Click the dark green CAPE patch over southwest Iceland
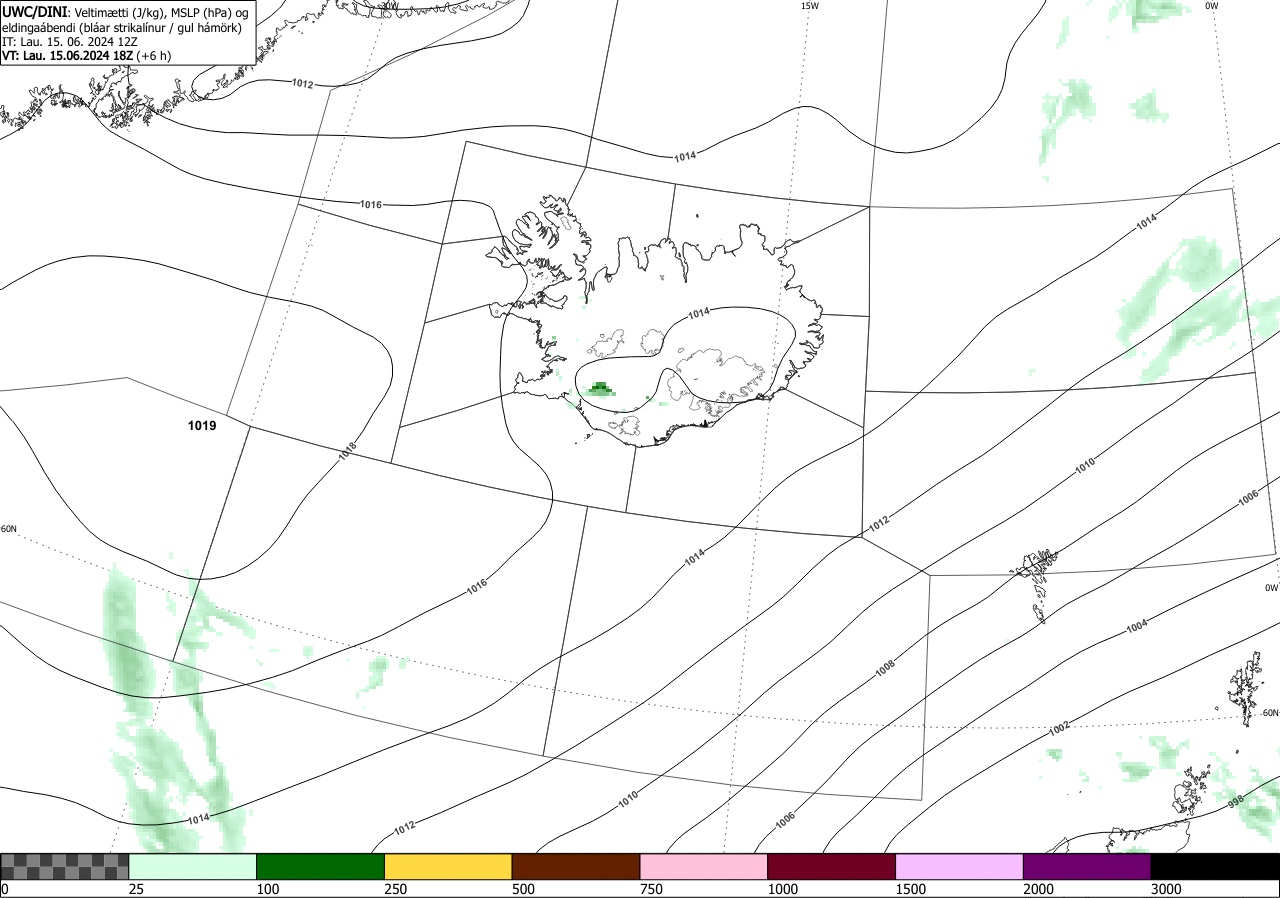The image size is (1280, 898). 600,389
